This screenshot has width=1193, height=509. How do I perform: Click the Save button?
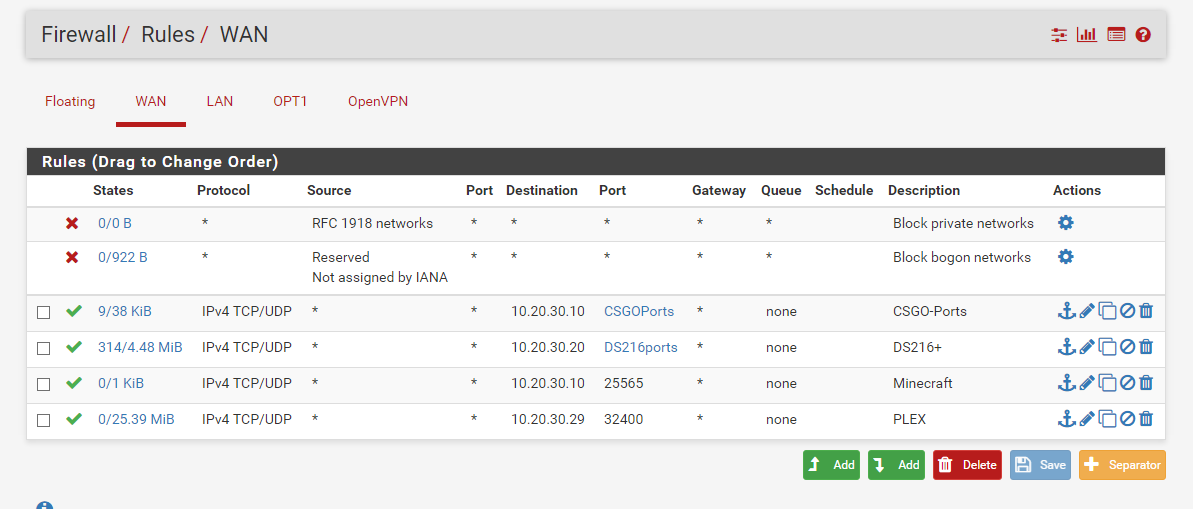[x=1040, y=465]
